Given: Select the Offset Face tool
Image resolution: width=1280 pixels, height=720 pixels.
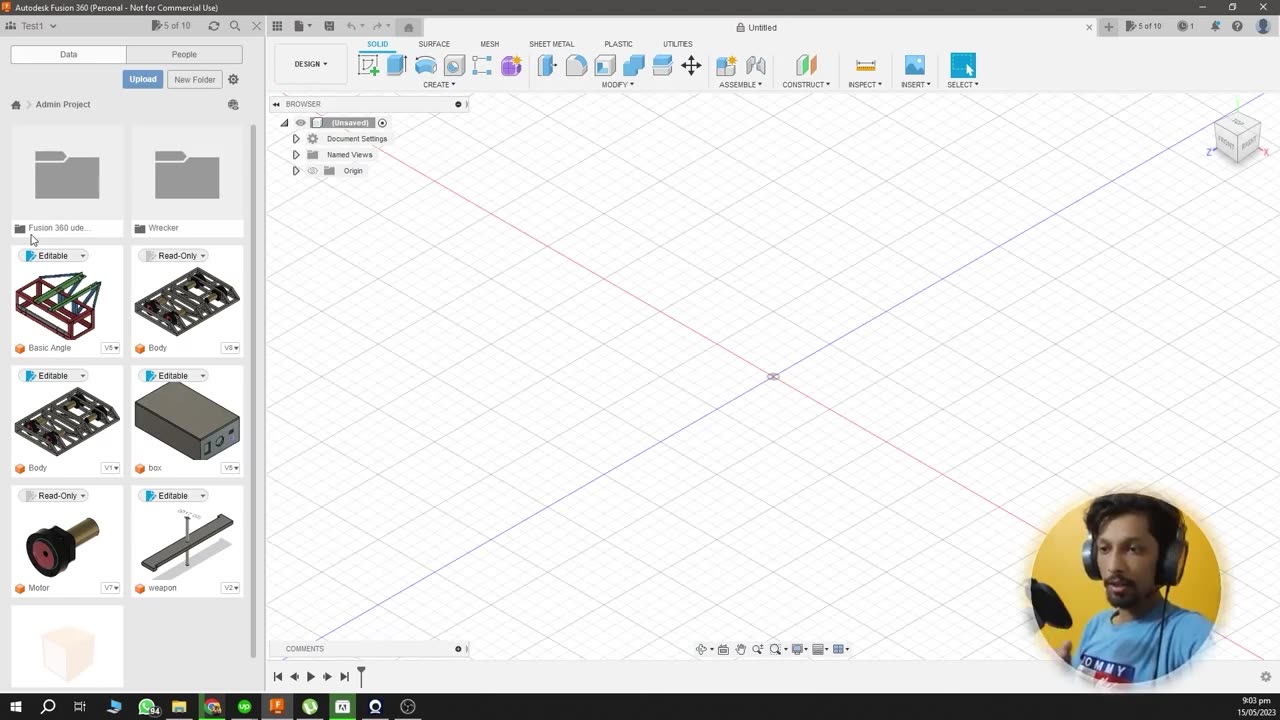Looking at the screenshot, I should [662, 66].
